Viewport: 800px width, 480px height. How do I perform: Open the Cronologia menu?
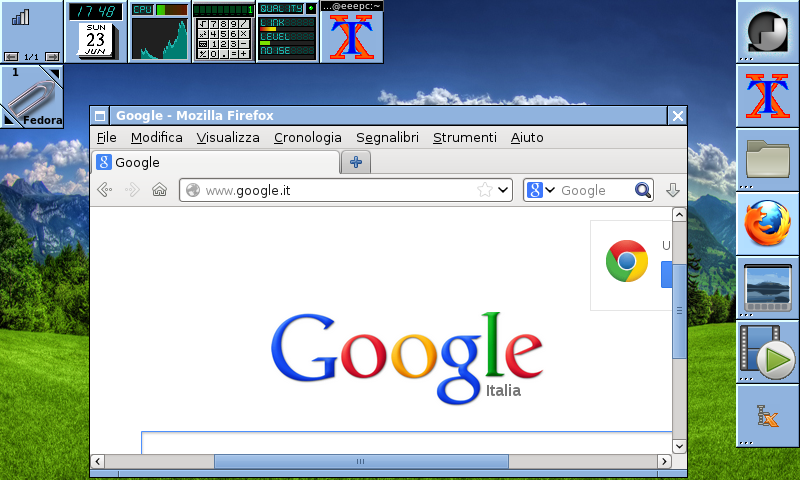point(308,137)
